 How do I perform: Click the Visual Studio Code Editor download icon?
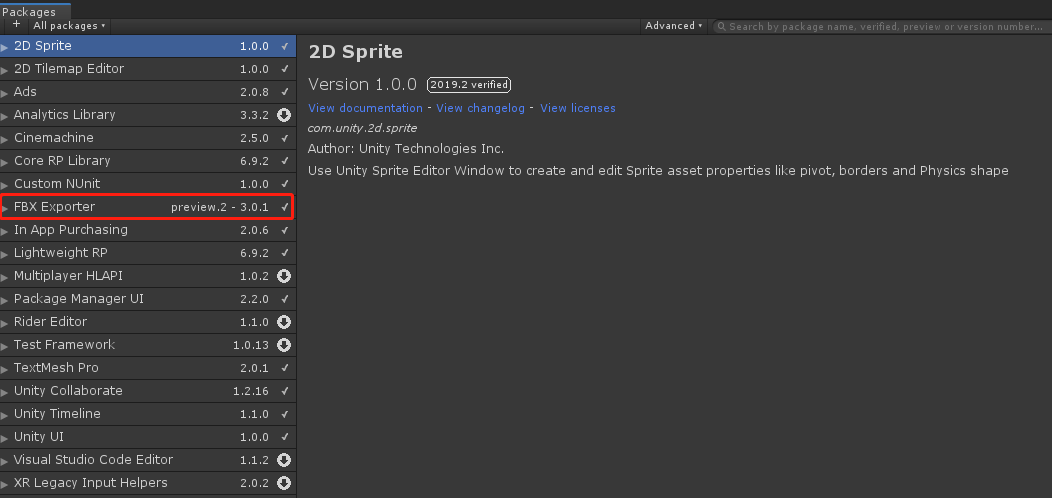[284, 460]
